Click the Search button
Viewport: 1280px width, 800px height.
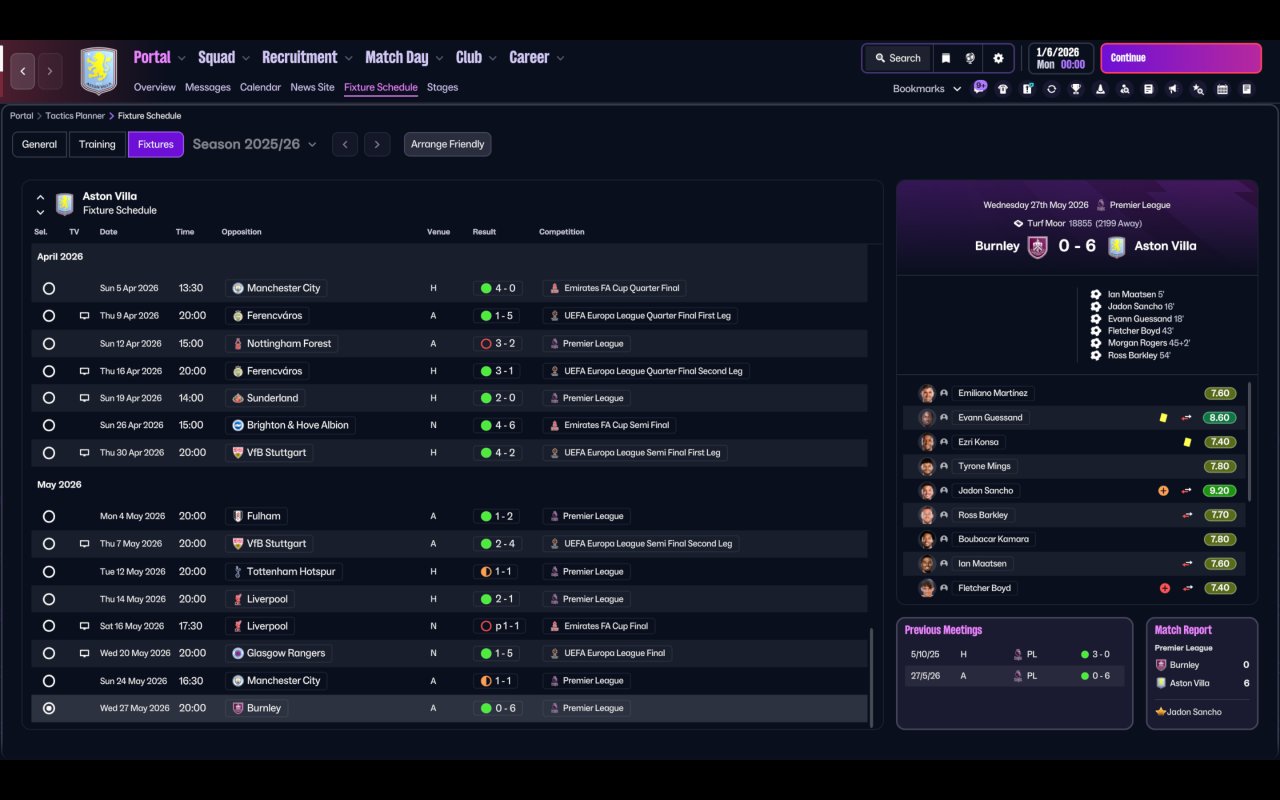pos(897,58)
